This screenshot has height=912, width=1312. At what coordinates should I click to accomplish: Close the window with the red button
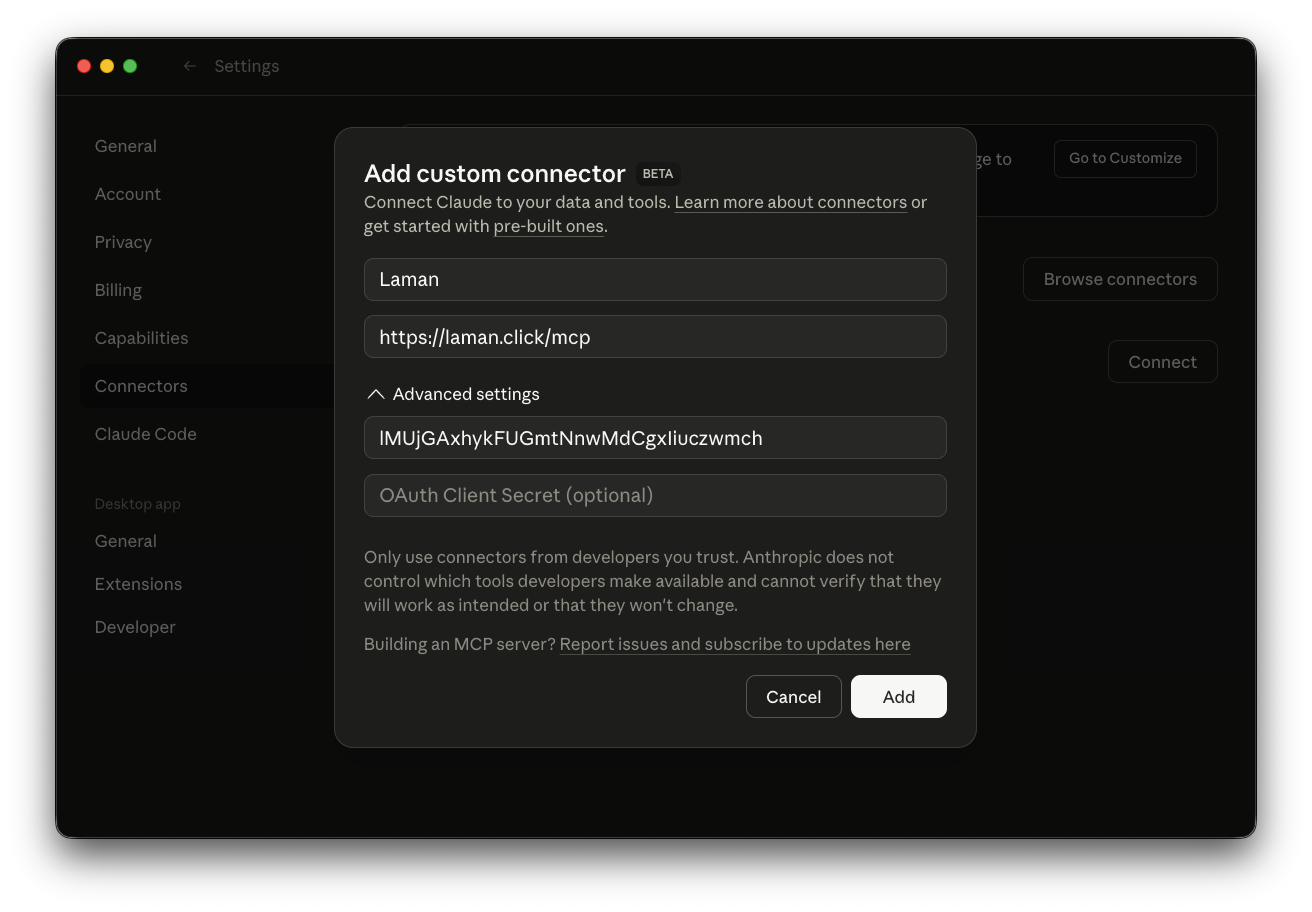84,66
